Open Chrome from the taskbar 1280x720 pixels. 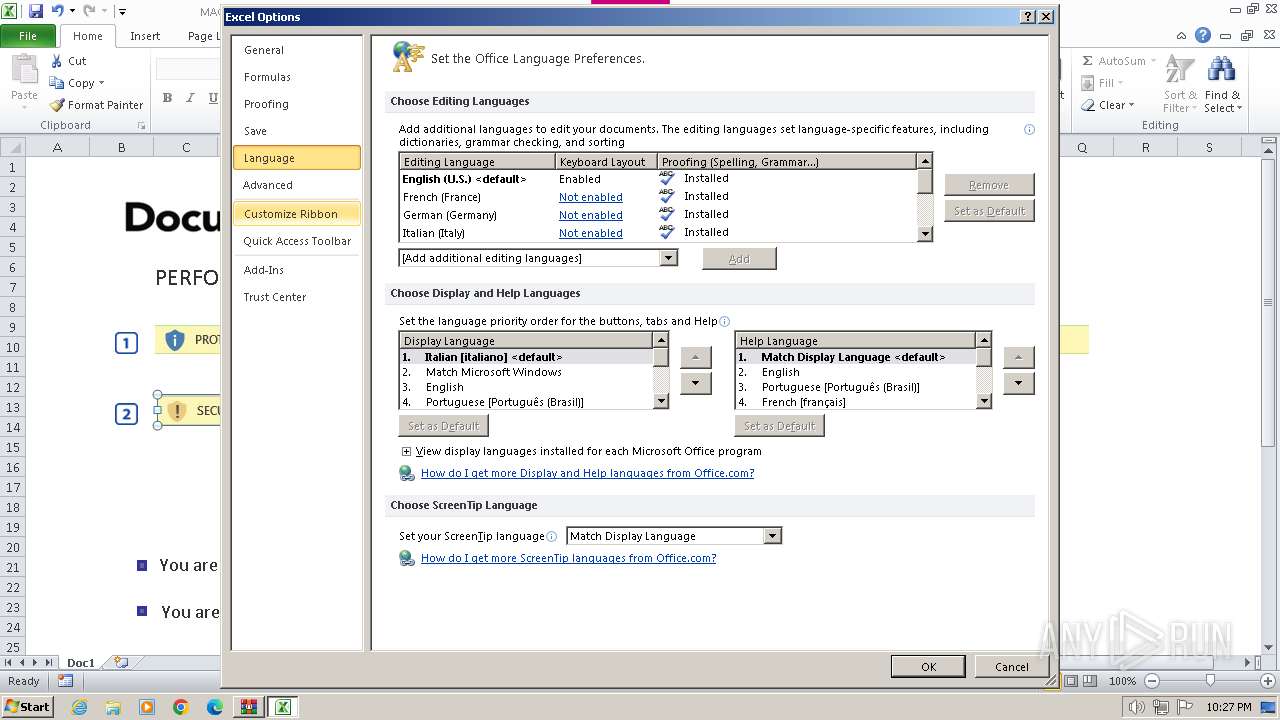pyautogui.click(x=180, y=707)
